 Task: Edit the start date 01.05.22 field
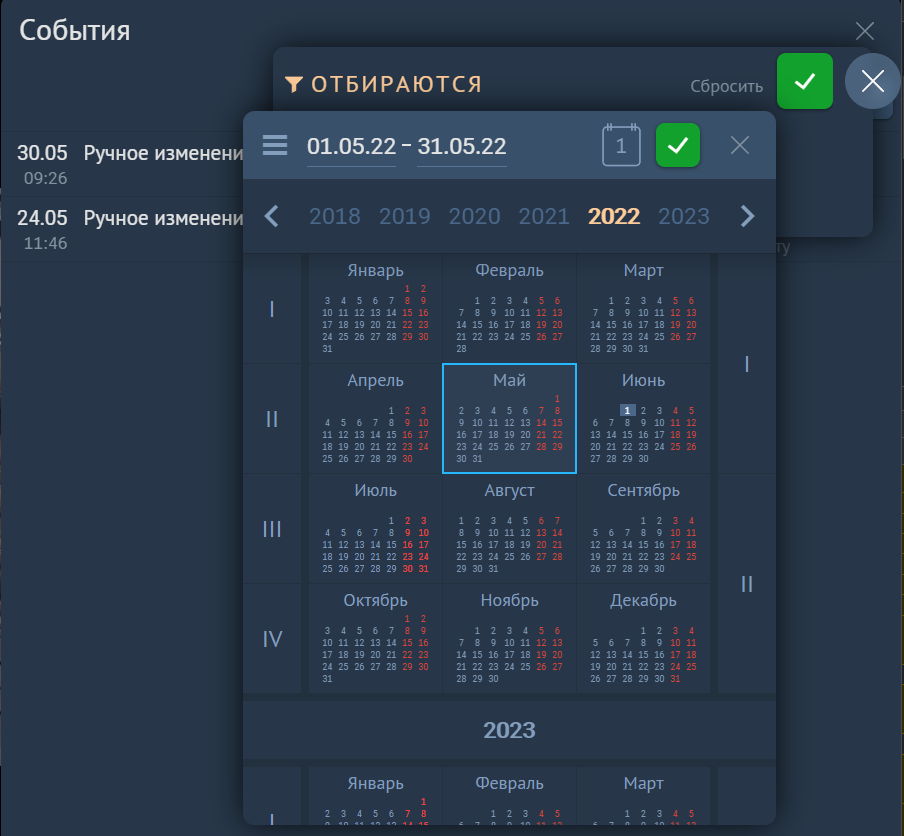(352, 146)
